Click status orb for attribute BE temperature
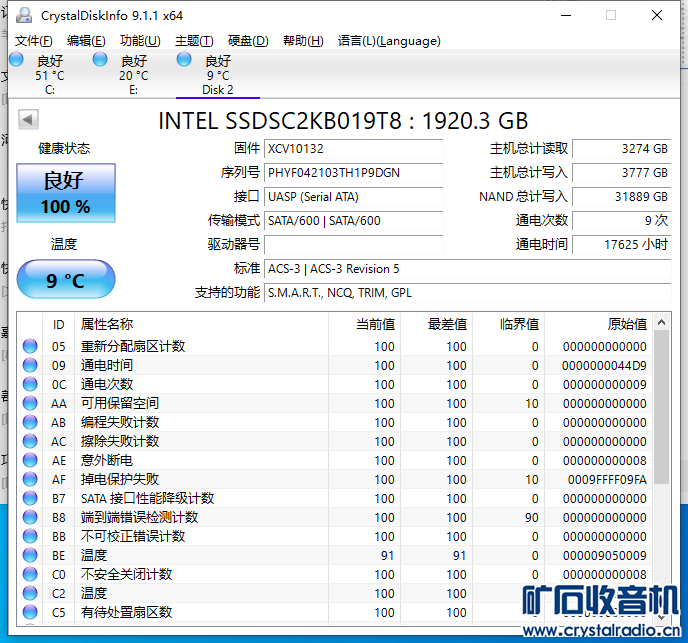 point(31,556)
